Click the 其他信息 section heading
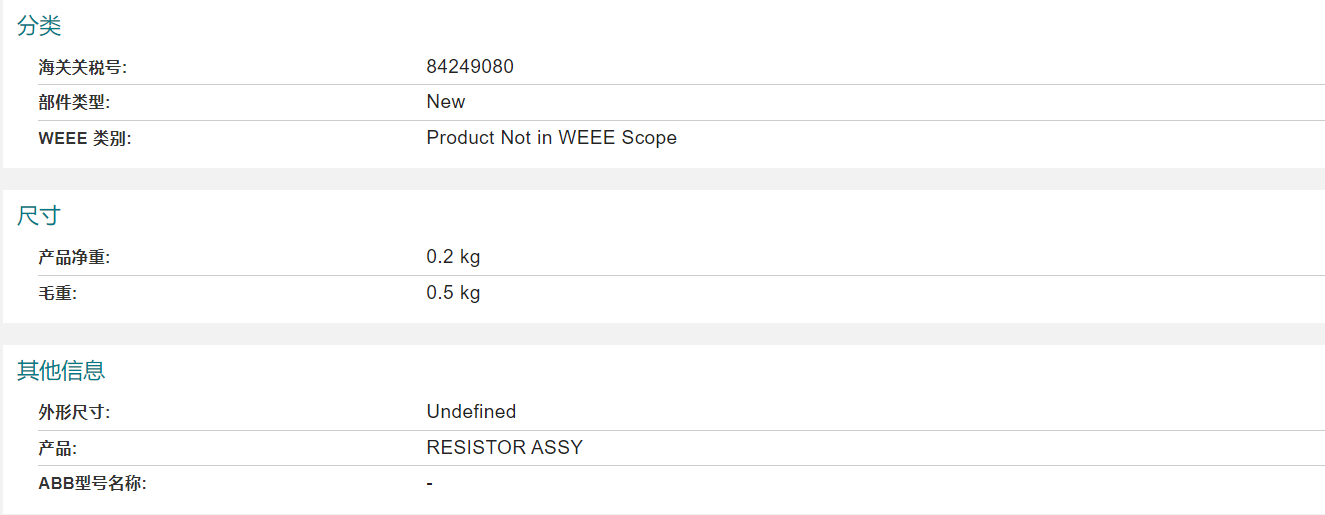The height and width of the screenshot is (515, 1325). (x=61, y=371)
